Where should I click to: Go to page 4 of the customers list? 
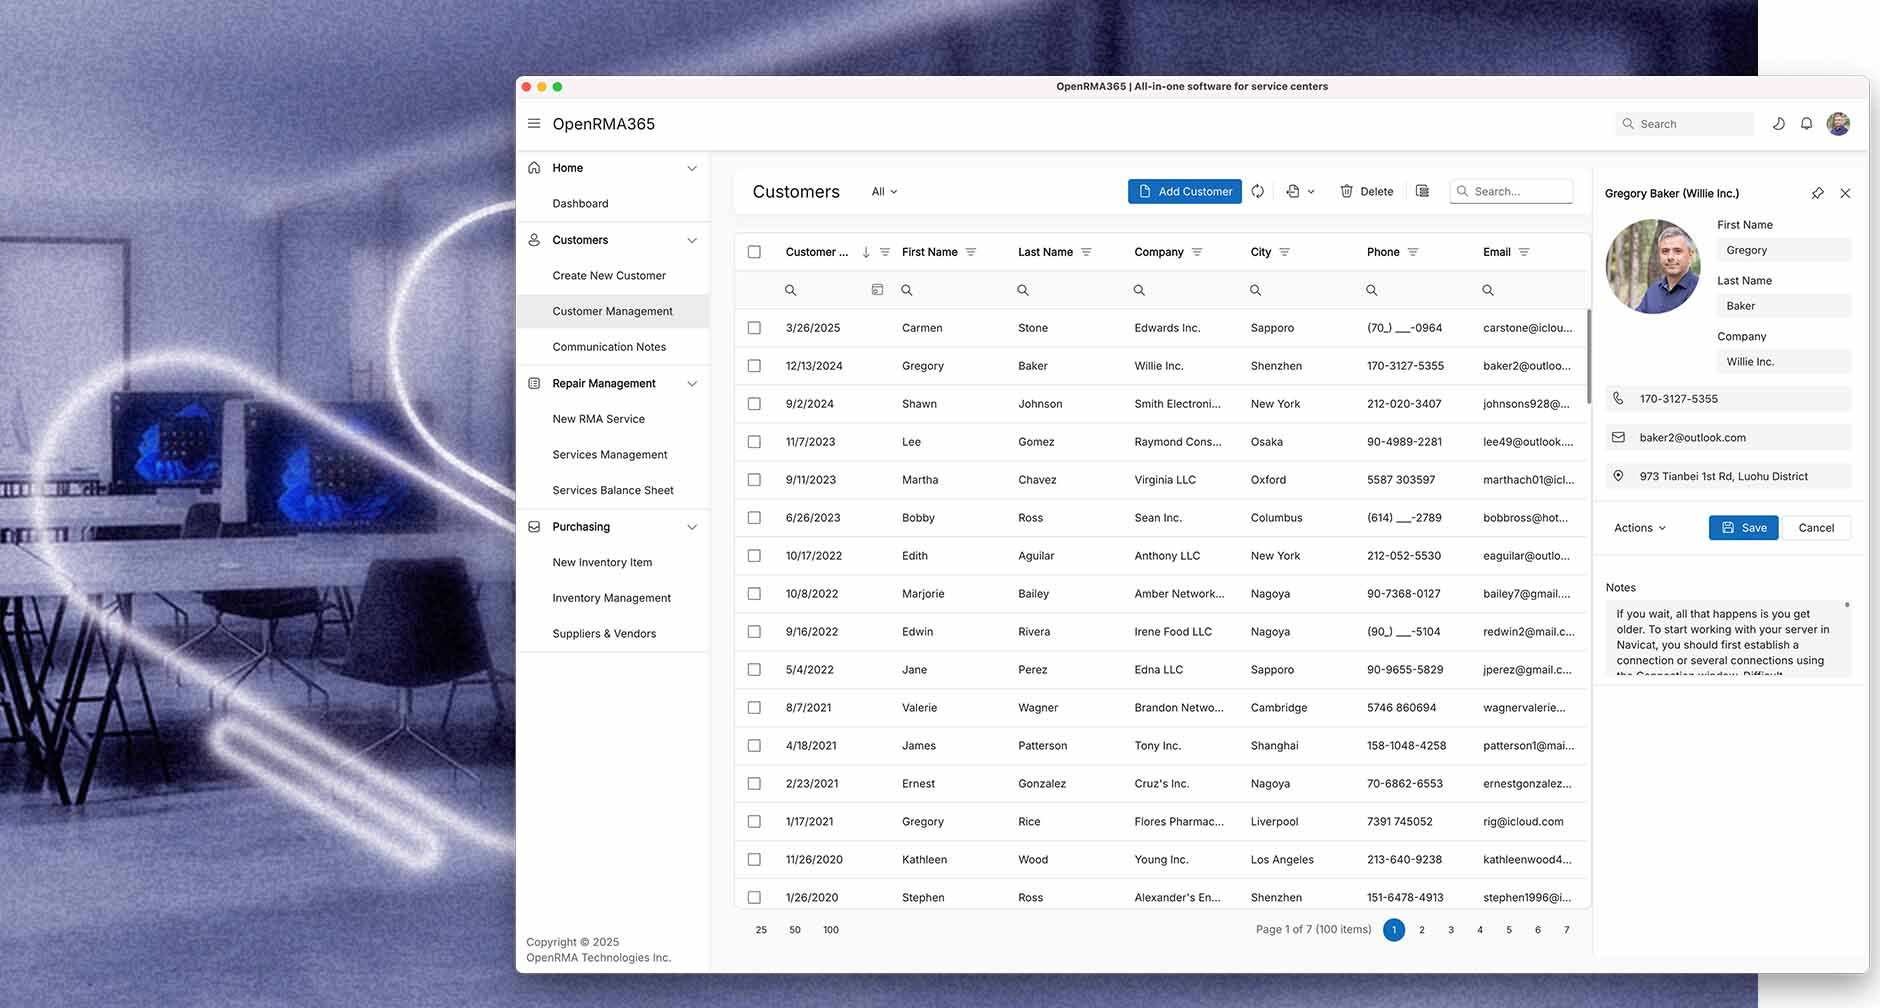click(x=1480, y=929)
